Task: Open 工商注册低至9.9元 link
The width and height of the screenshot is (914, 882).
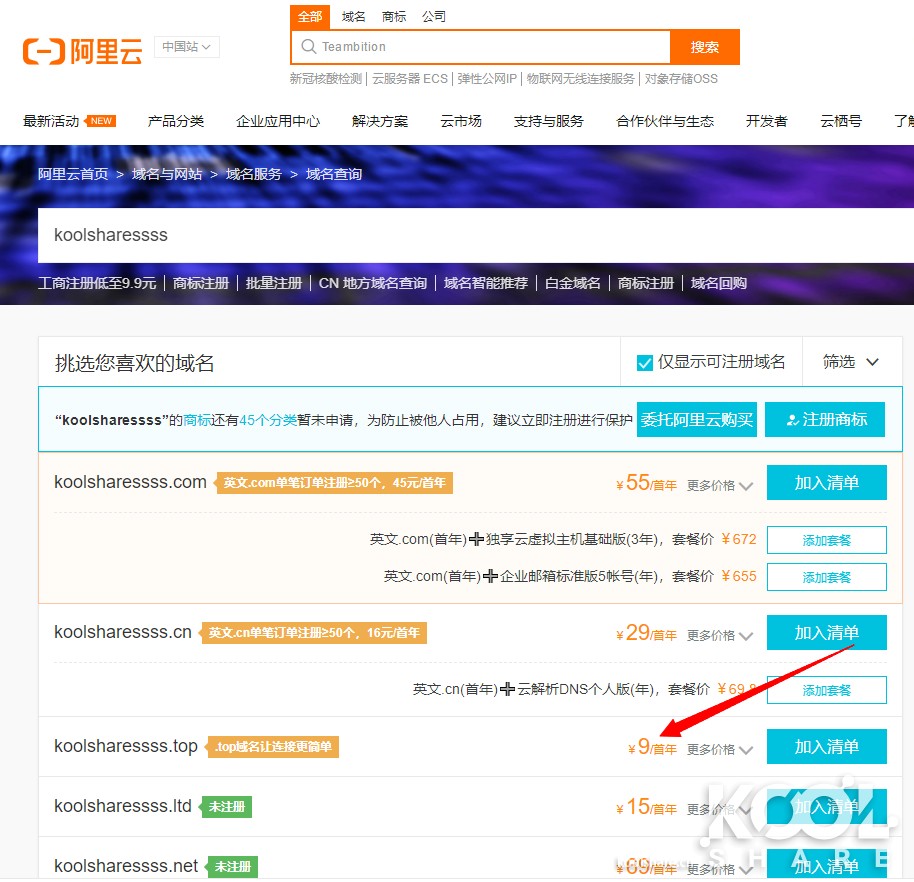Action: coord(97,283)
